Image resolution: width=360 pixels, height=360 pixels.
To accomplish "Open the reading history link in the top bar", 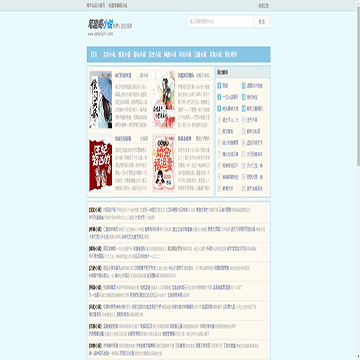I will (264, 5).
